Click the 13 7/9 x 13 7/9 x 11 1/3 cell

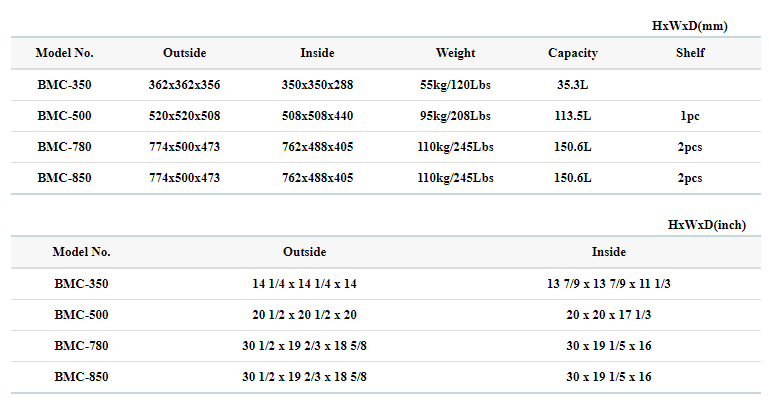608,284
